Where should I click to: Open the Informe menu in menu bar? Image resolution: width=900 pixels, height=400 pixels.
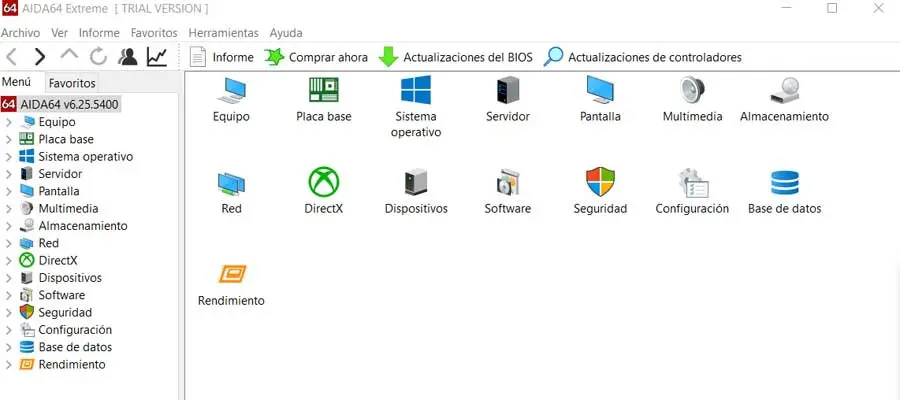pos(99,33)
